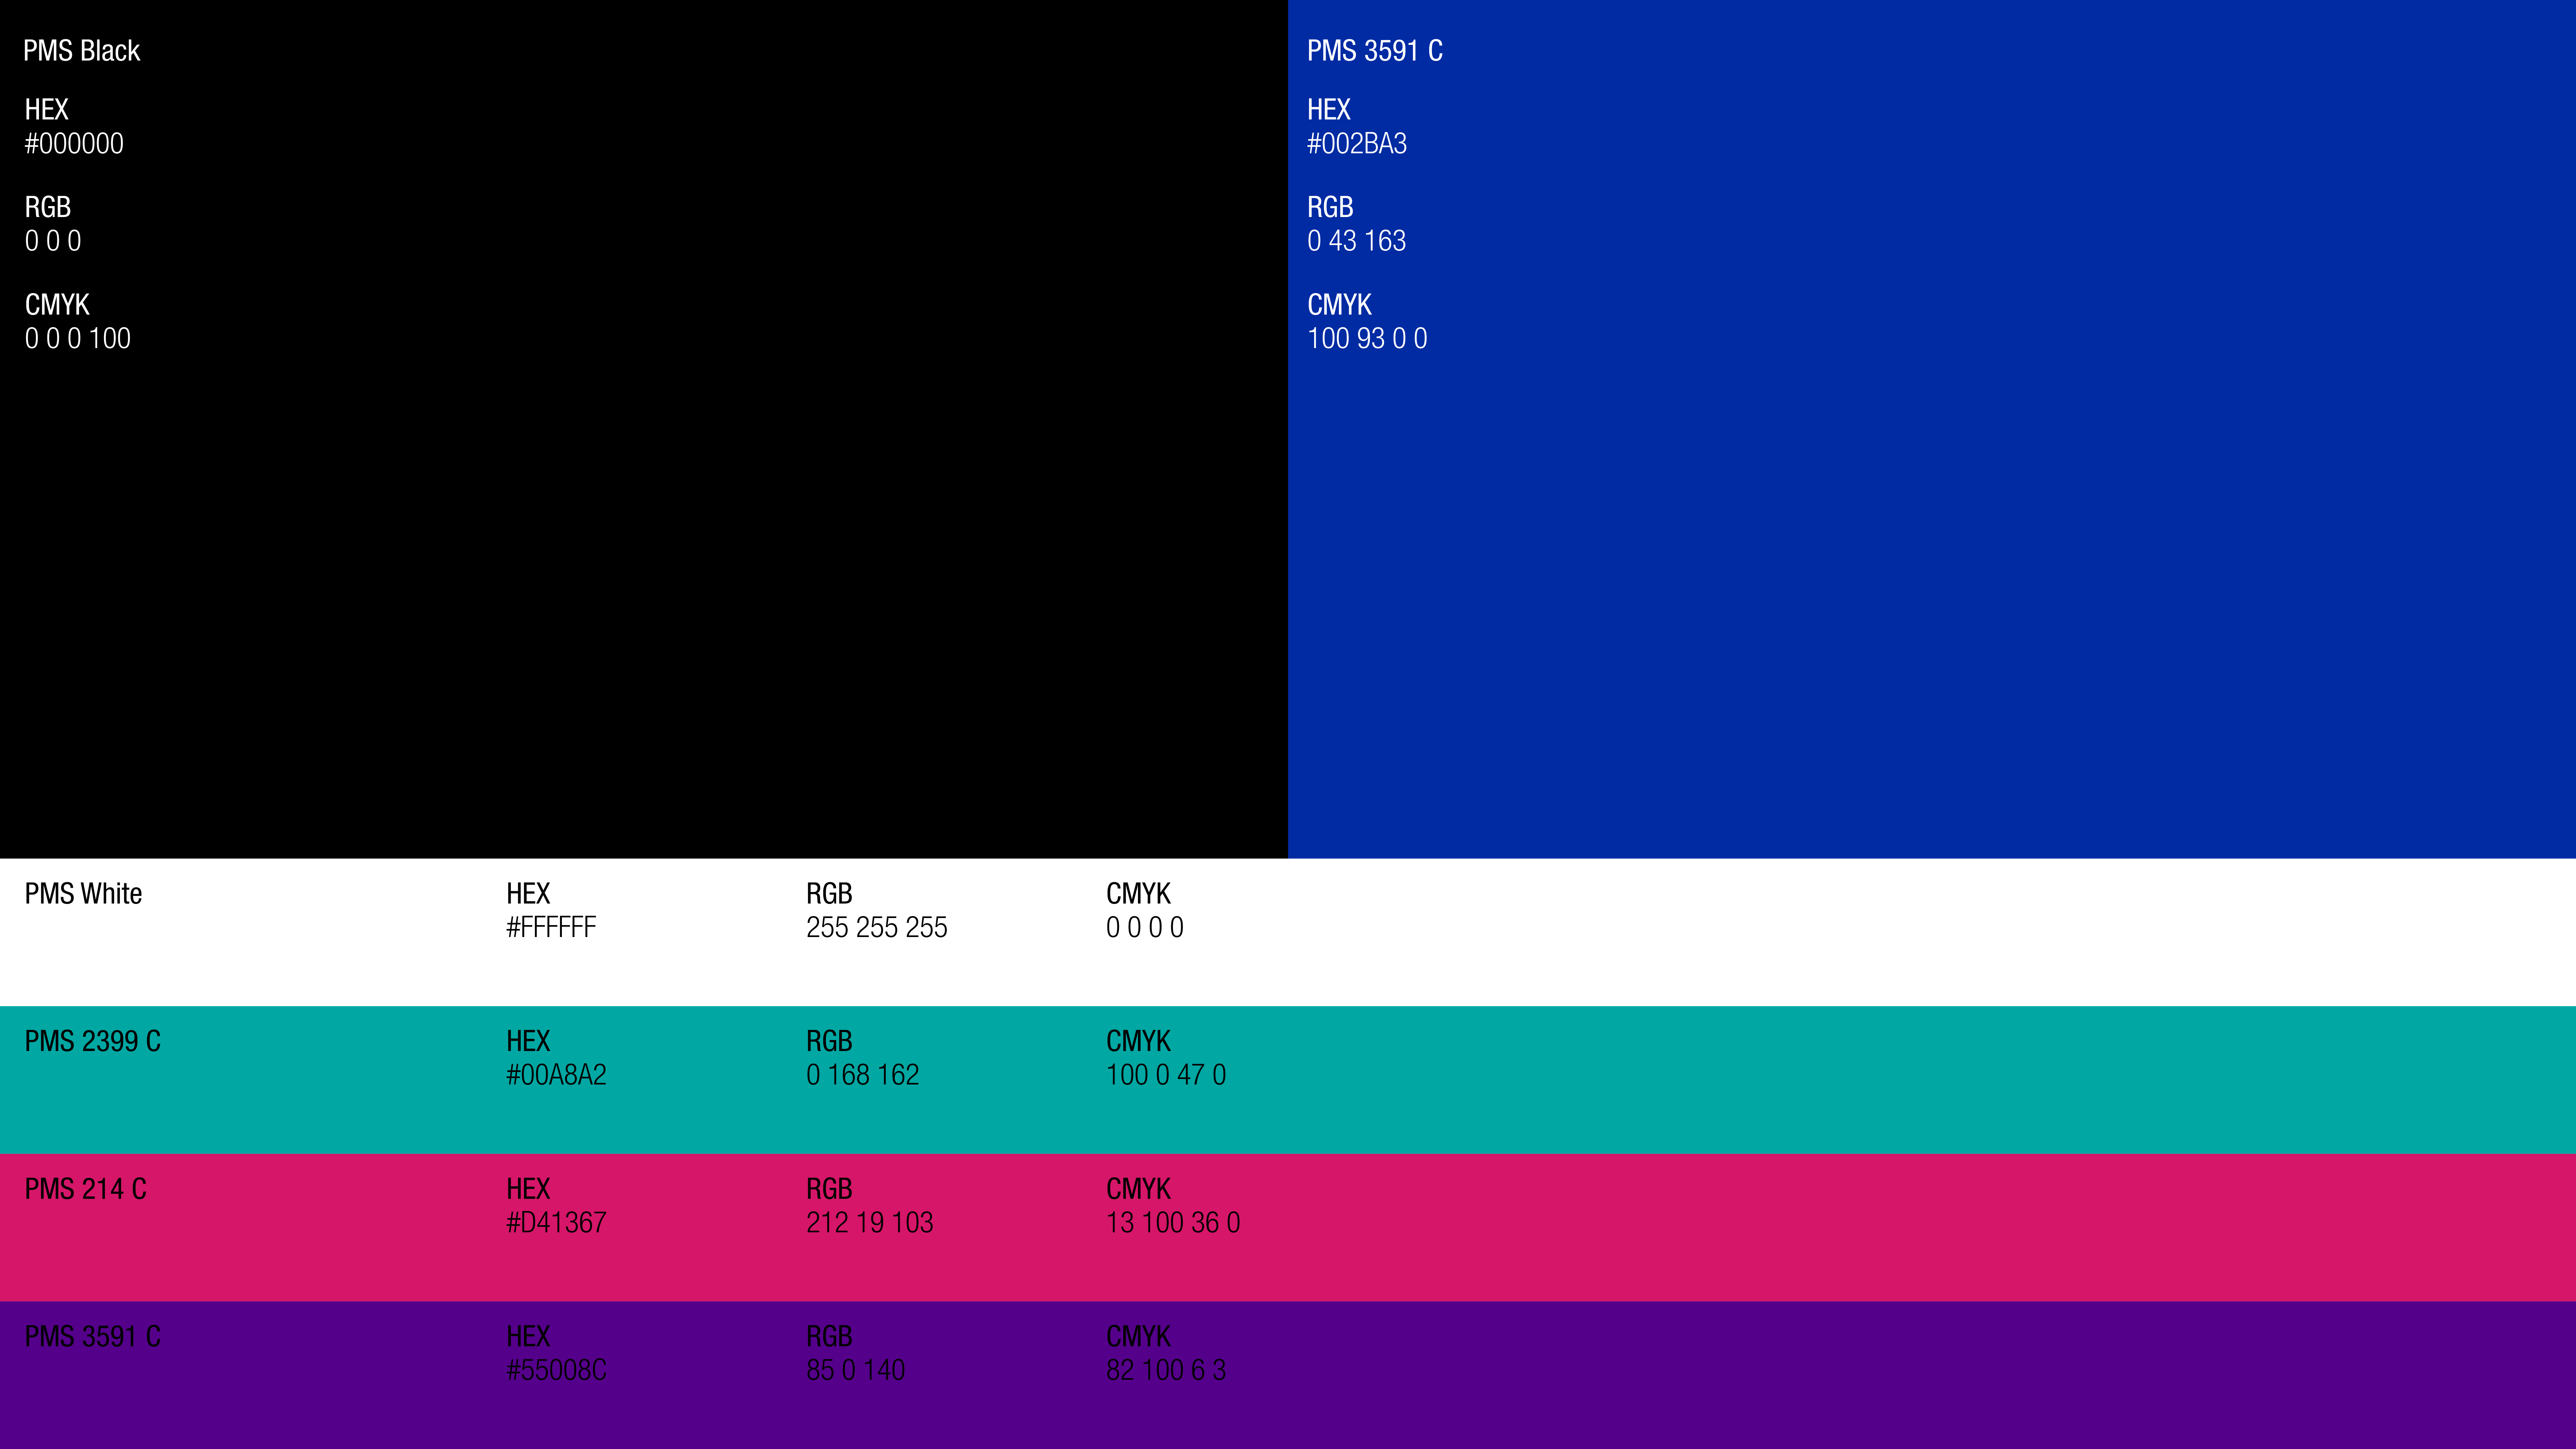Click the HEX heading in the black panel
2576x1449 pixels.
tap(47, 110)
